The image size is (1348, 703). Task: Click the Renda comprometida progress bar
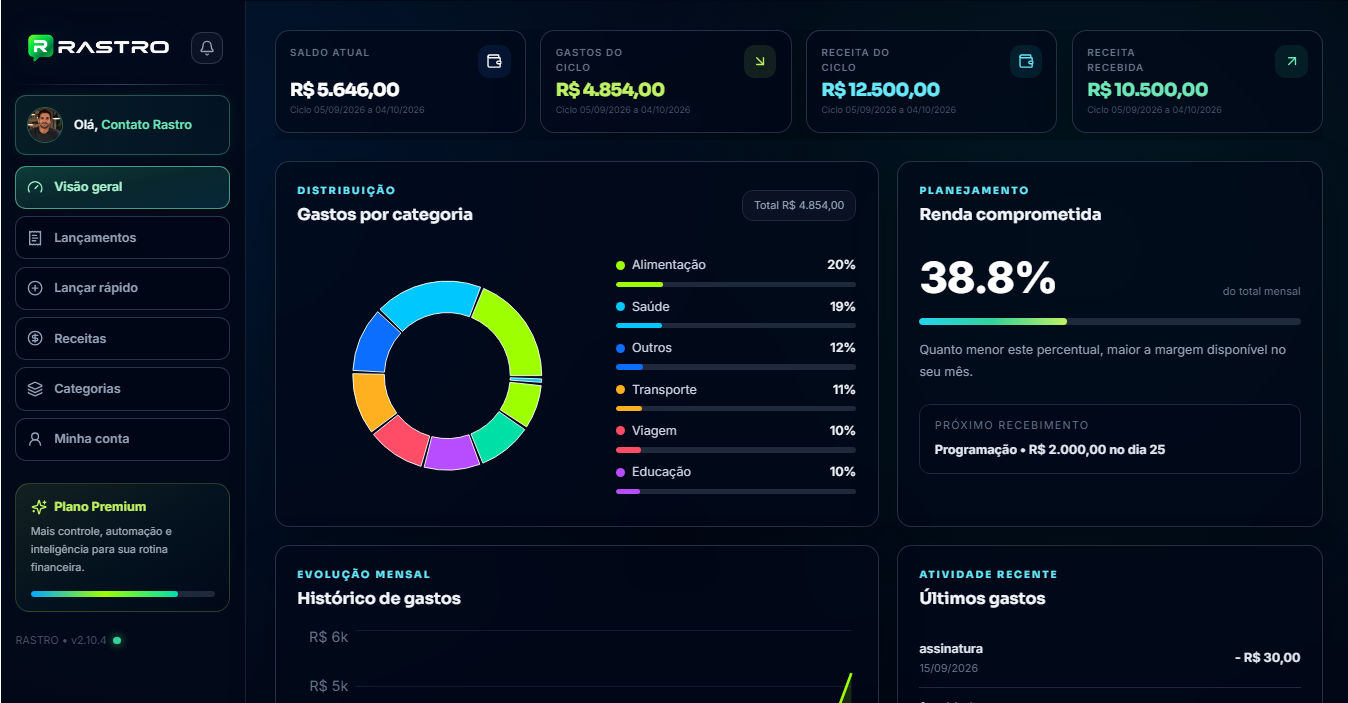(1110, 321)
